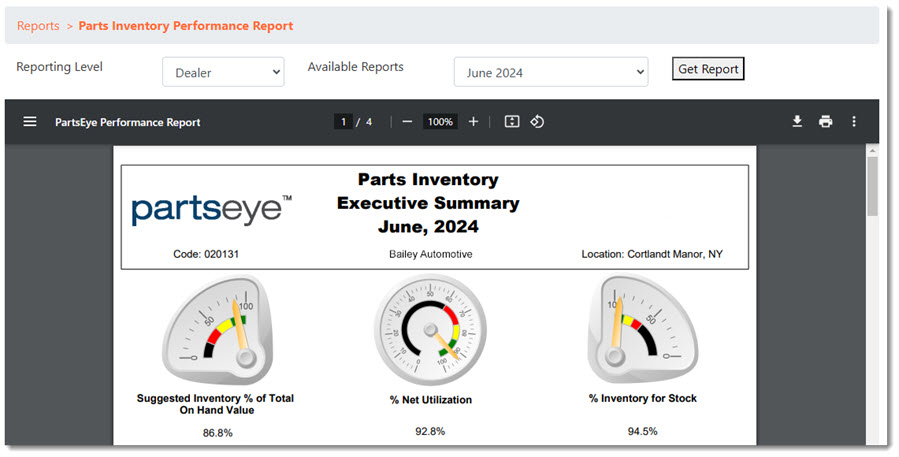The height and width of the screenshot is (457, 899).
Task: Open the PDF viewer sidebar hamburger menu
Action: tap(30, 122)
